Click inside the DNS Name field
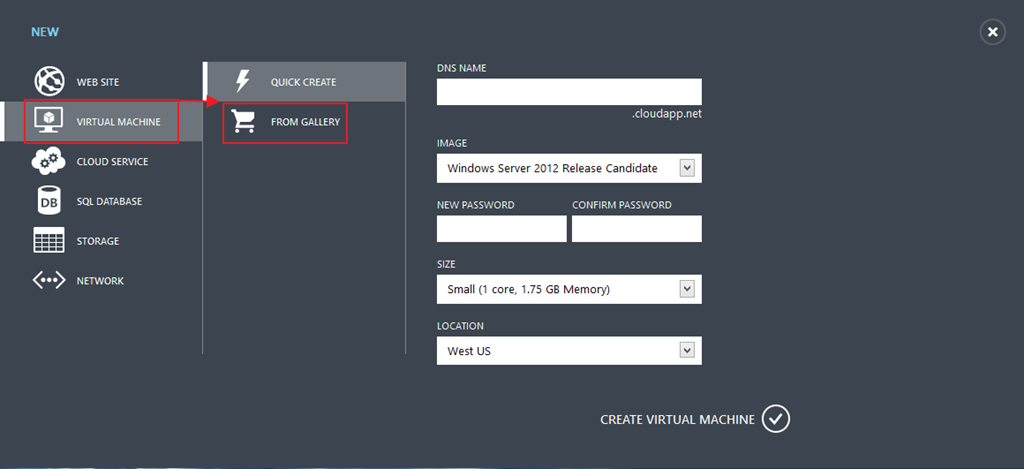The image size is (1024, 469). pyautogui.click(x=569, y=91)
